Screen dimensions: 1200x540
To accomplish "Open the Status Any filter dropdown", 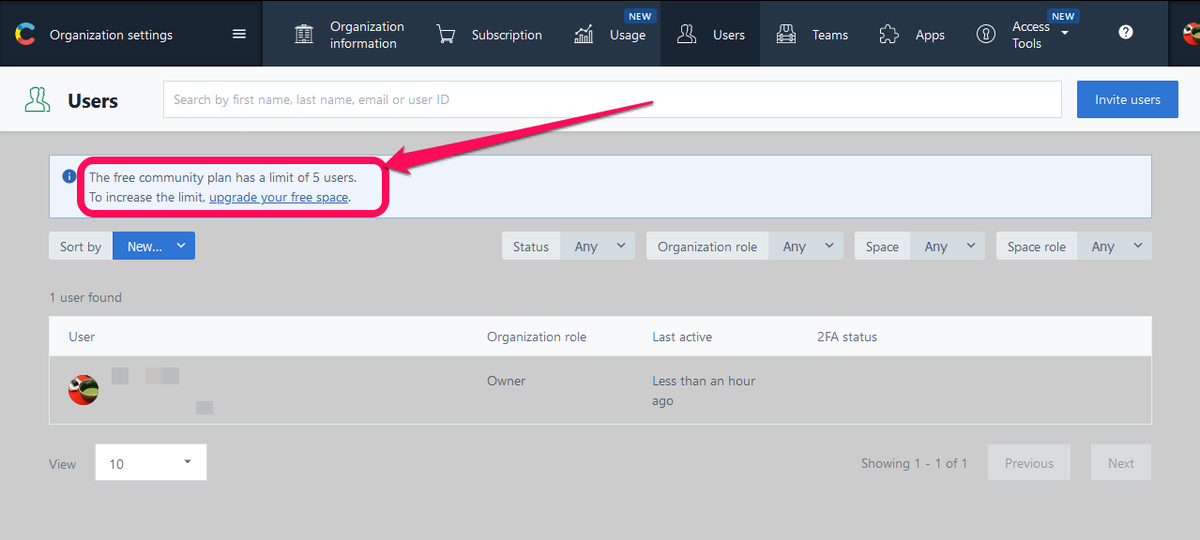I will click(x=598, y=246).
